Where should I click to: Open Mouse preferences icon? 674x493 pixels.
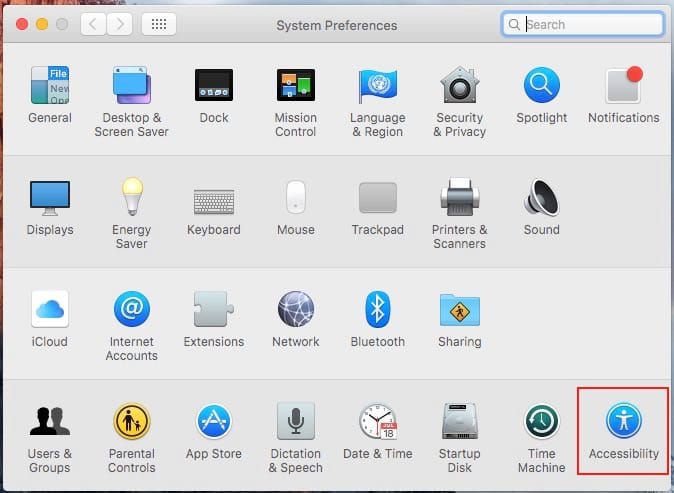296,197
